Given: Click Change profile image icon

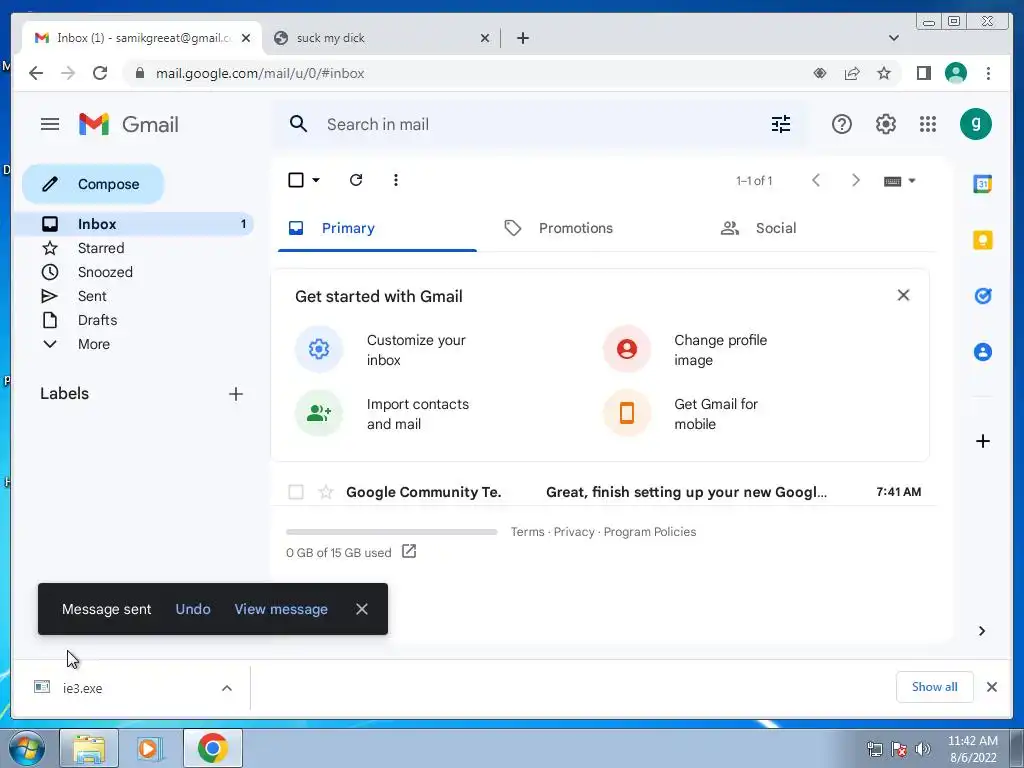Looking at the screenshot, I should pyautogui.click(x=627, y=349).
